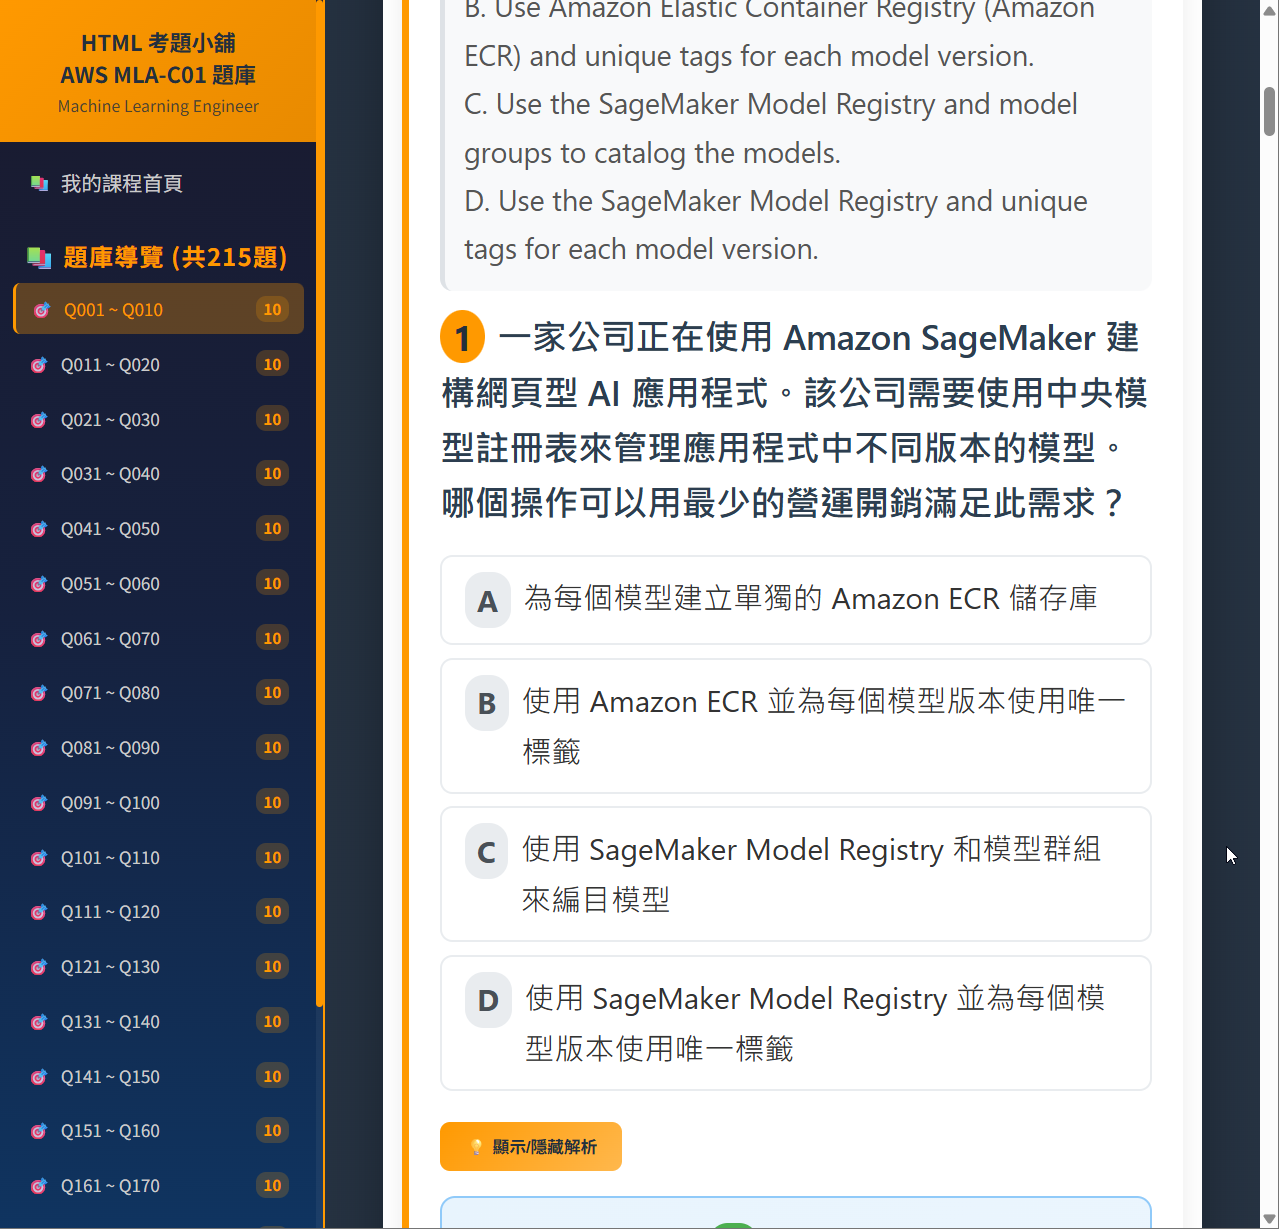
Task: Click target icon next to Q161 ~ Q170
Action: tap(39, 1186)
